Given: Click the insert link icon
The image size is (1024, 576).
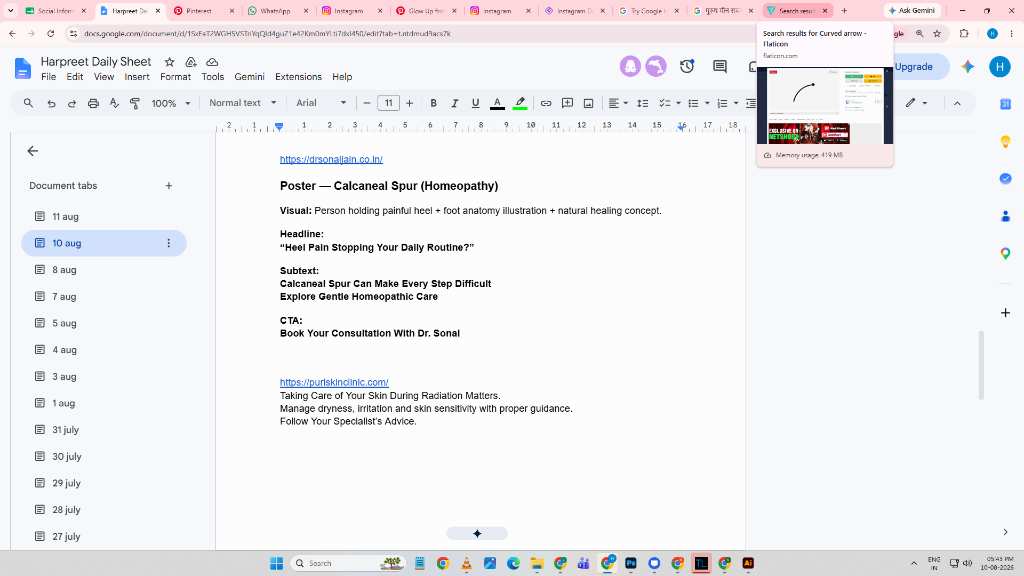Looking at the screenshot, I should pos(546,103).
